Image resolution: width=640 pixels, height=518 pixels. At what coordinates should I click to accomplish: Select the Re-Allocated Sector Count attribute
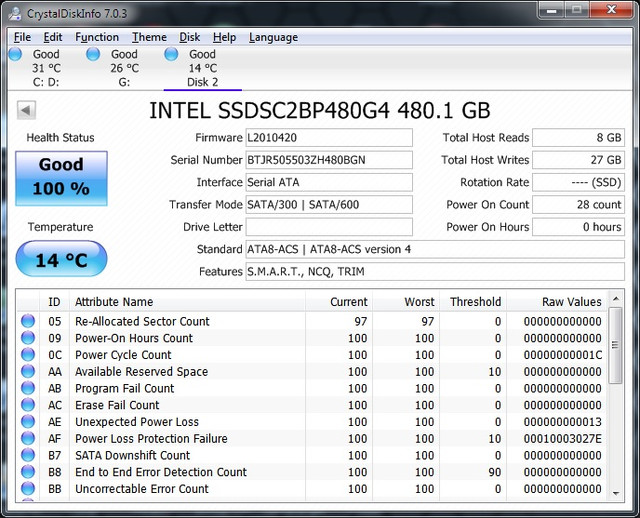pos(312,321)
